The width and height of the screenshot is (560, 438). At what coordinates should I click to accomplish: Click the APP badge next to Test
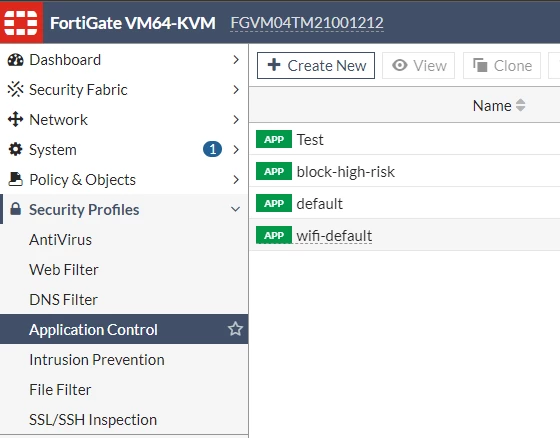(x=274, y=139)
